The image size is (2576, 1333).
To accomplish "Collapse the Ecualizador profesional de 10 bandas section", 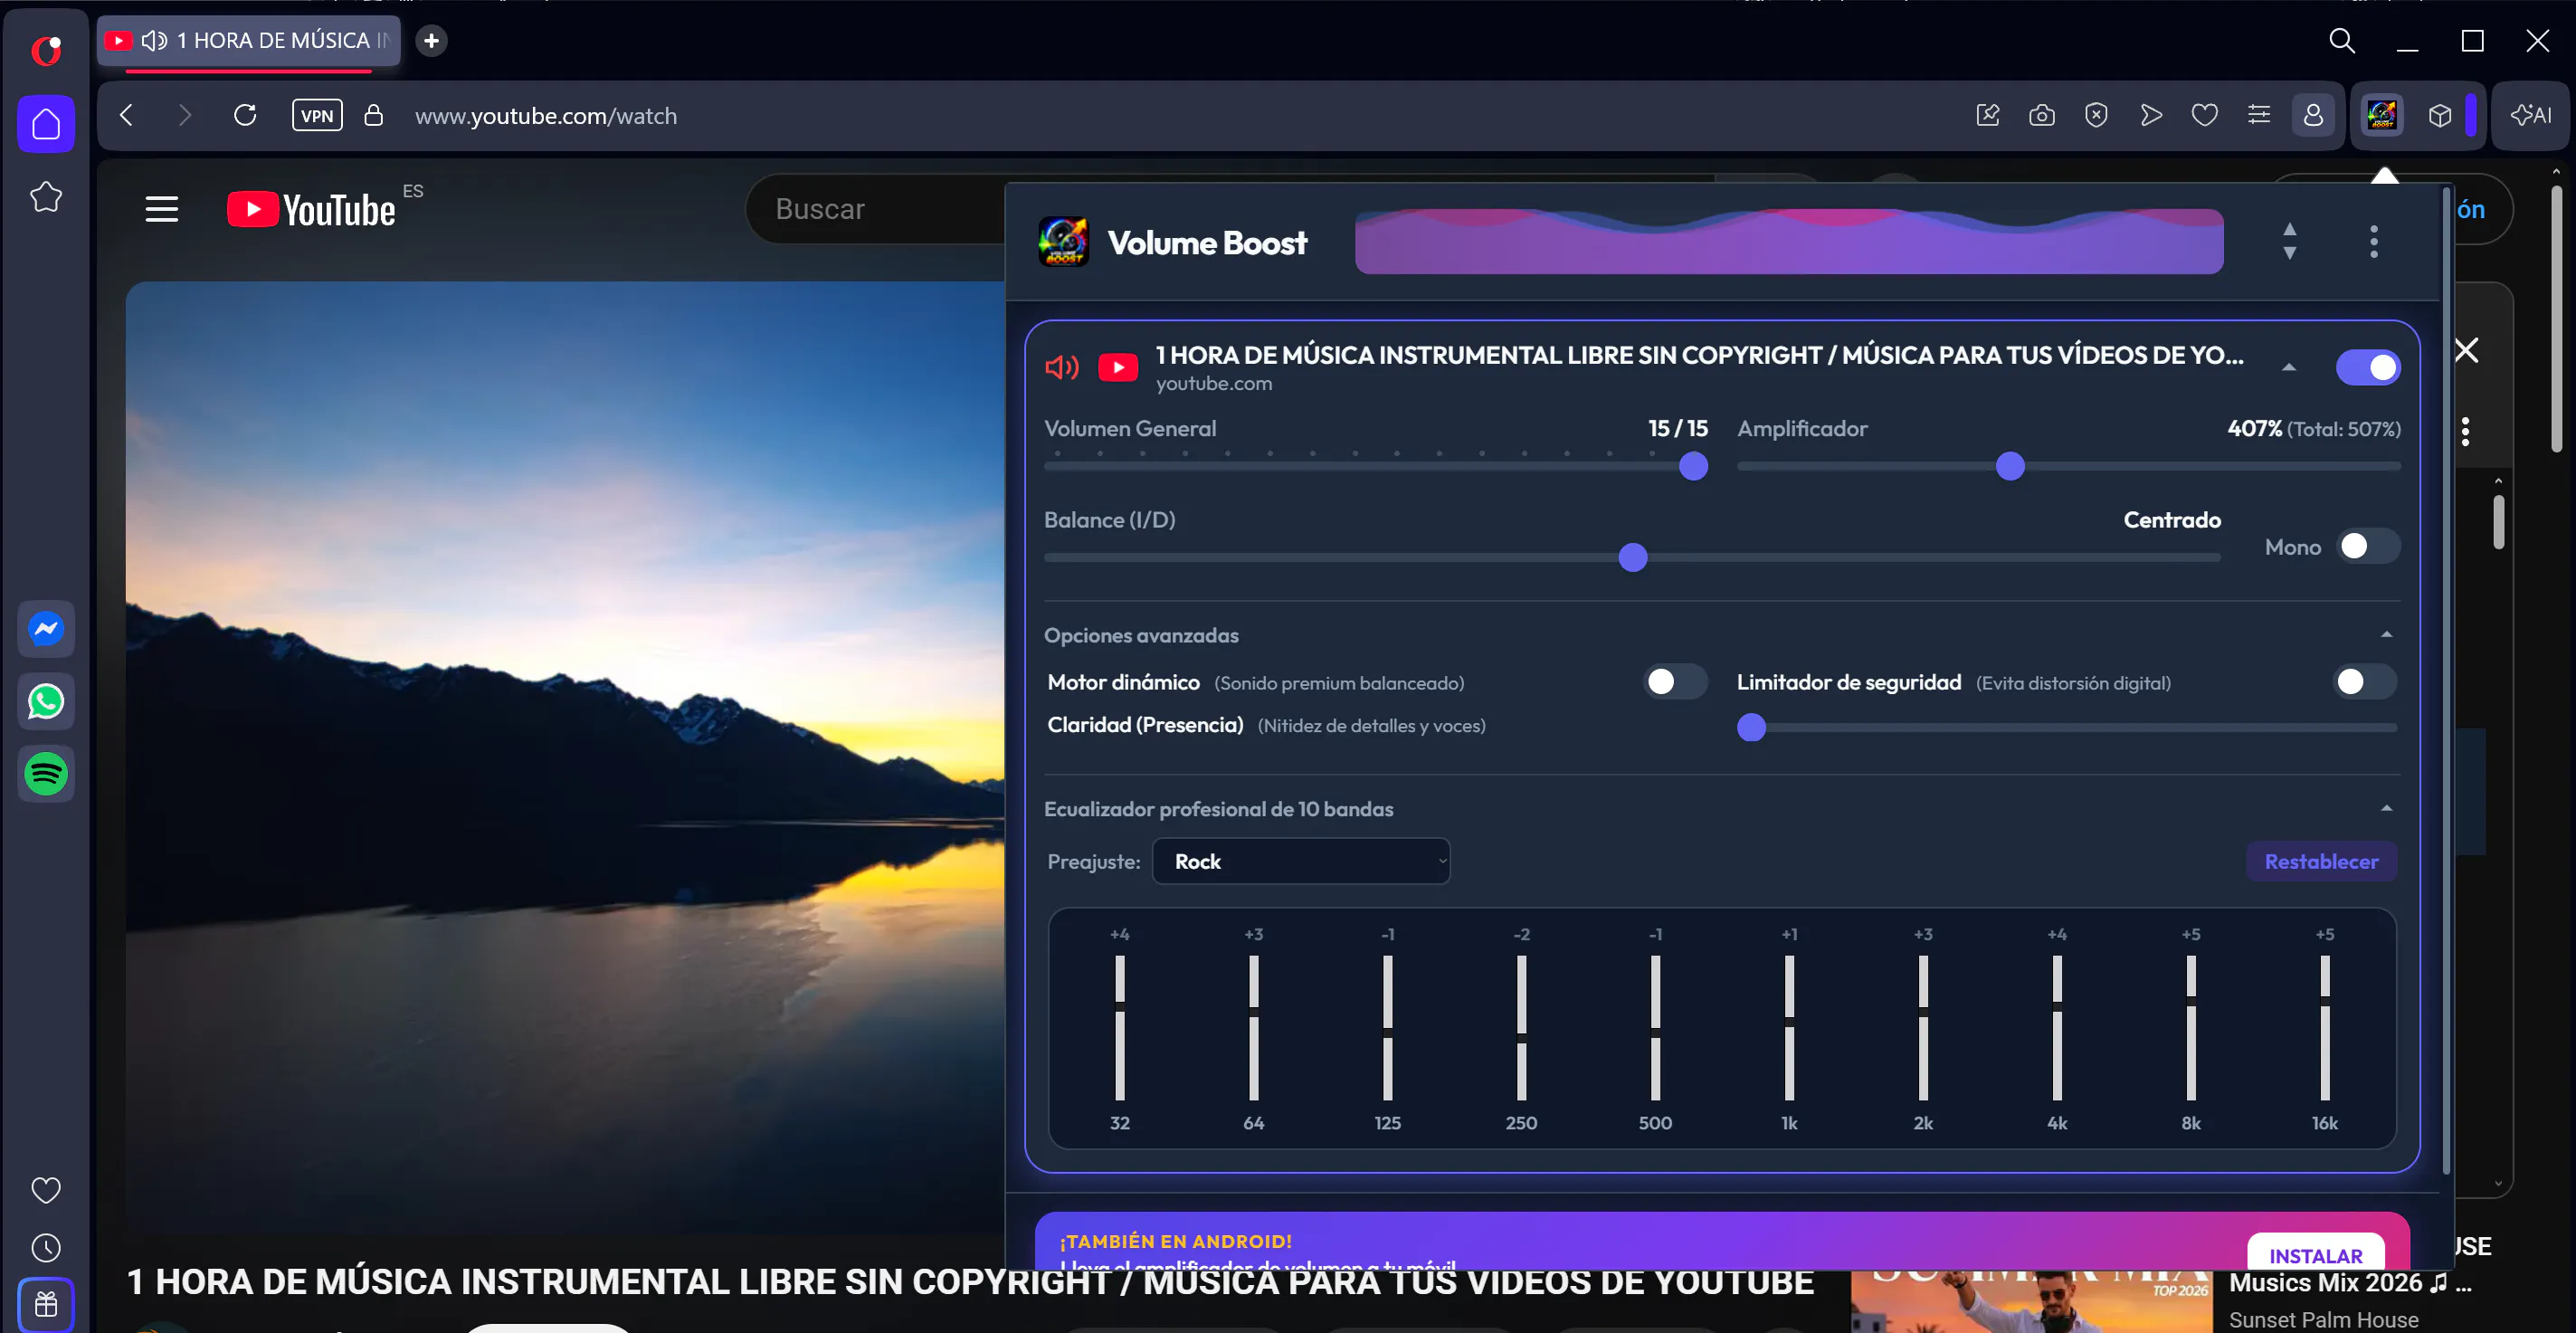I will pos(2386,808).
